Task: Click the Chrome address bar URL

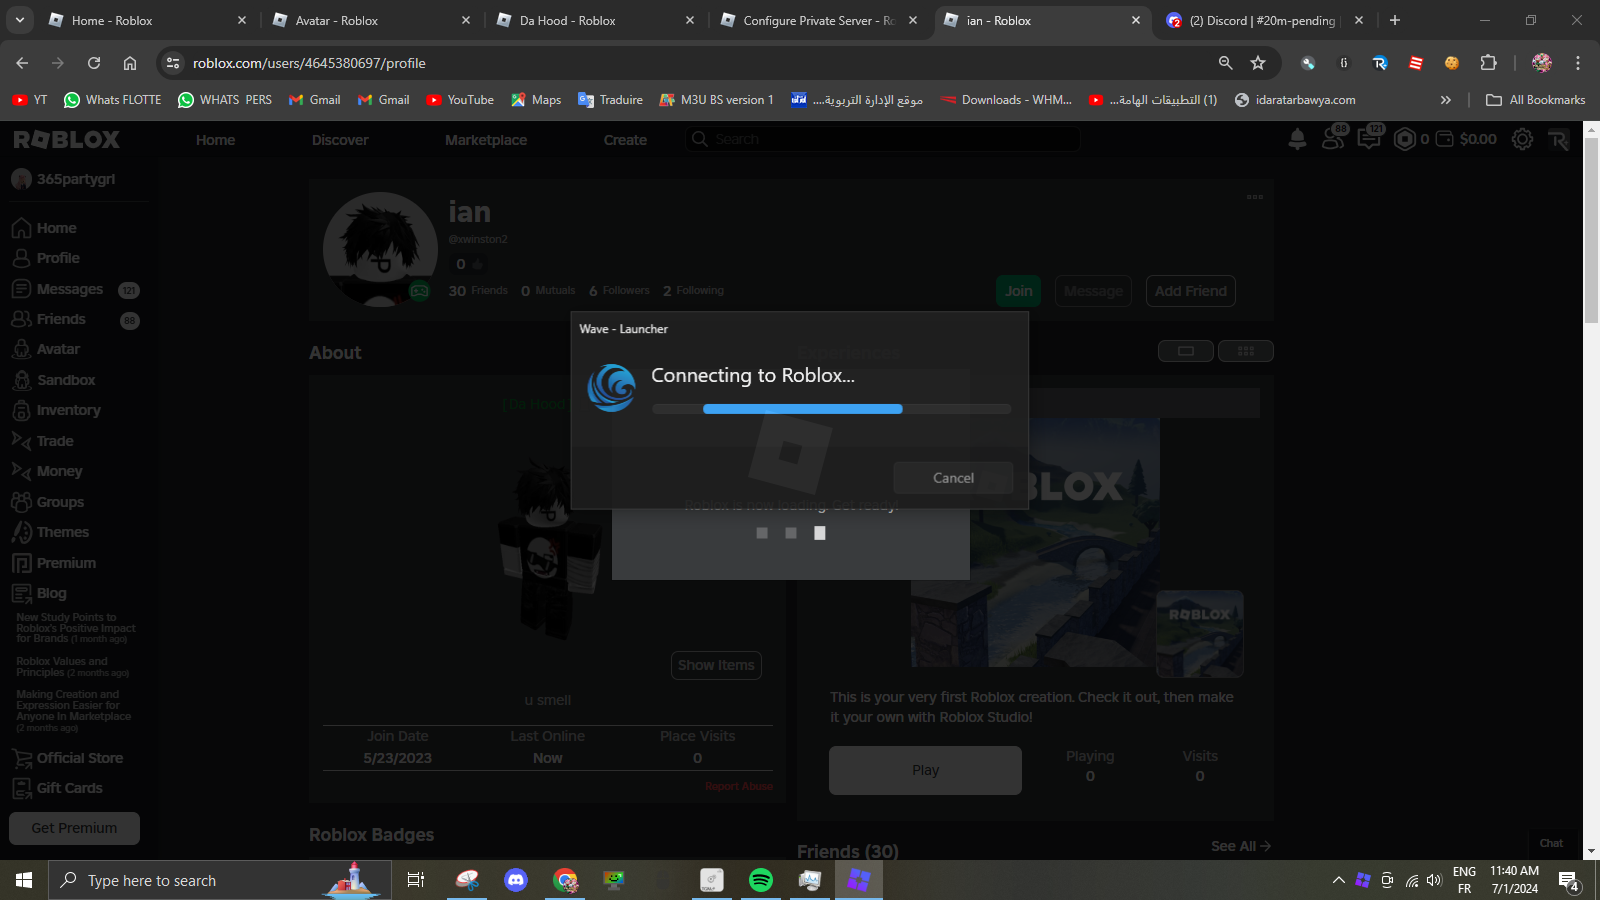Action: (309, 63)
